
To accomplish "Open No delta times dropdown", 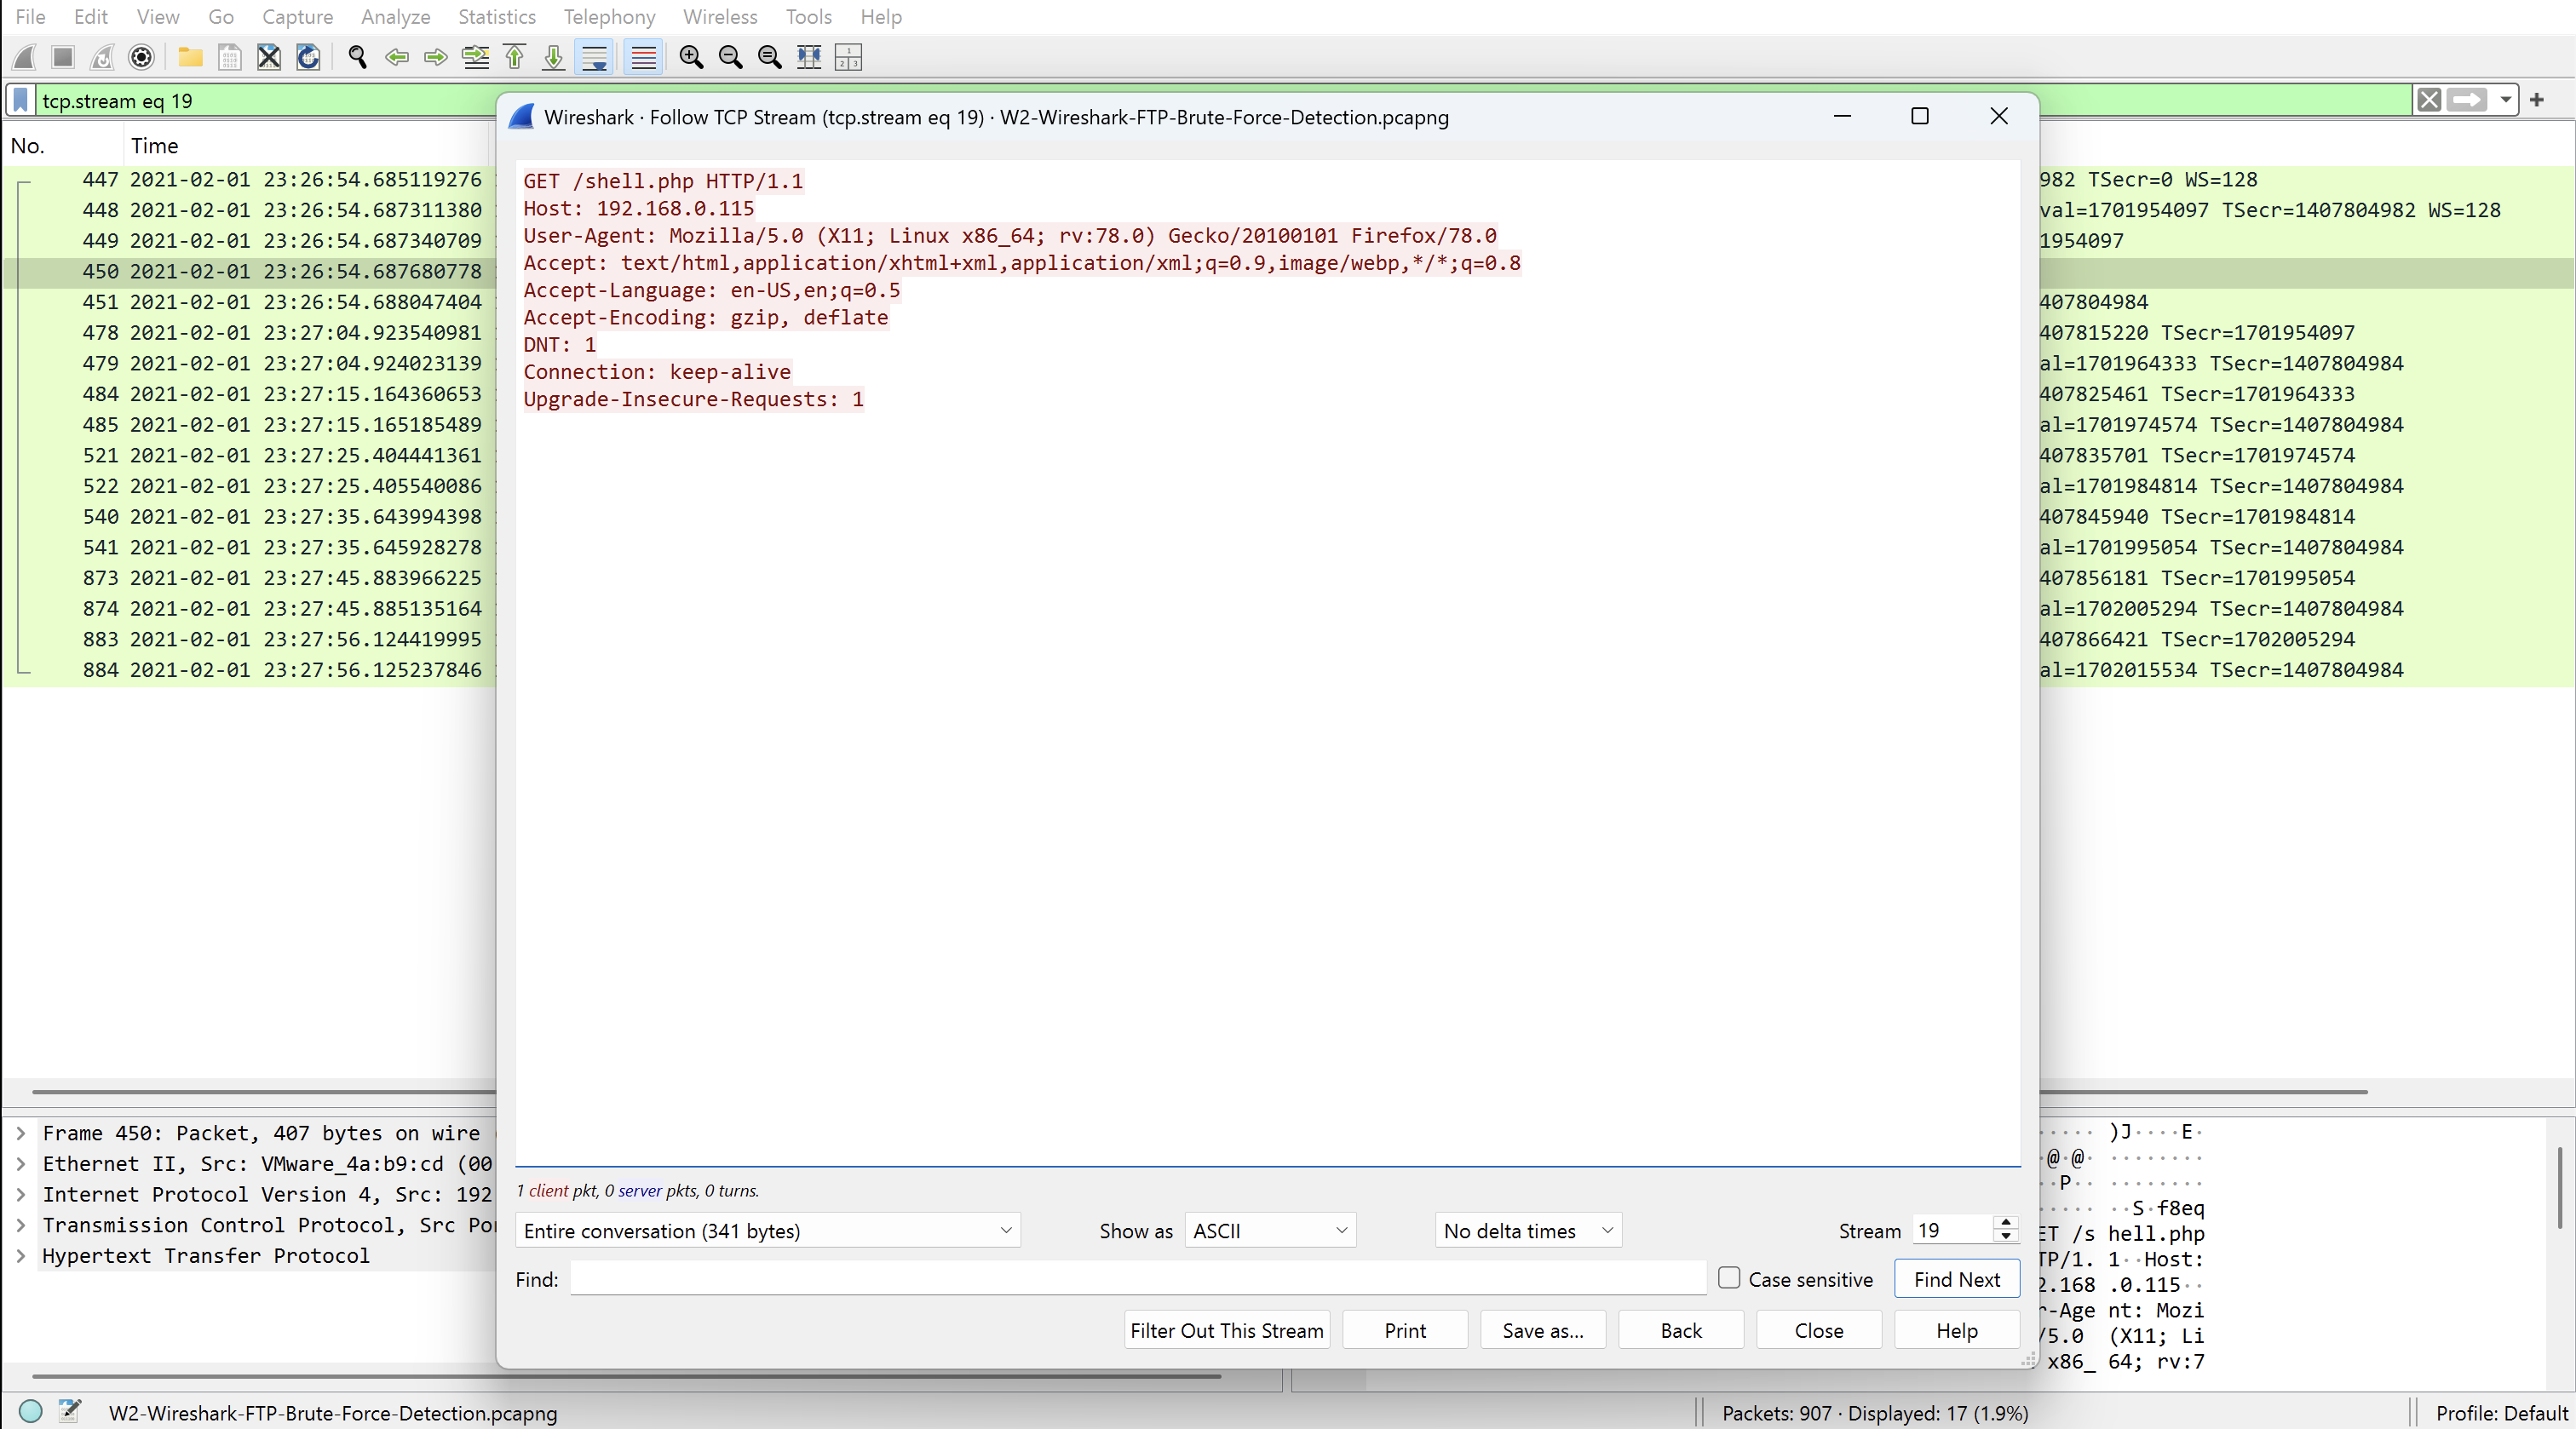I will click(x=1527, y=1231).
